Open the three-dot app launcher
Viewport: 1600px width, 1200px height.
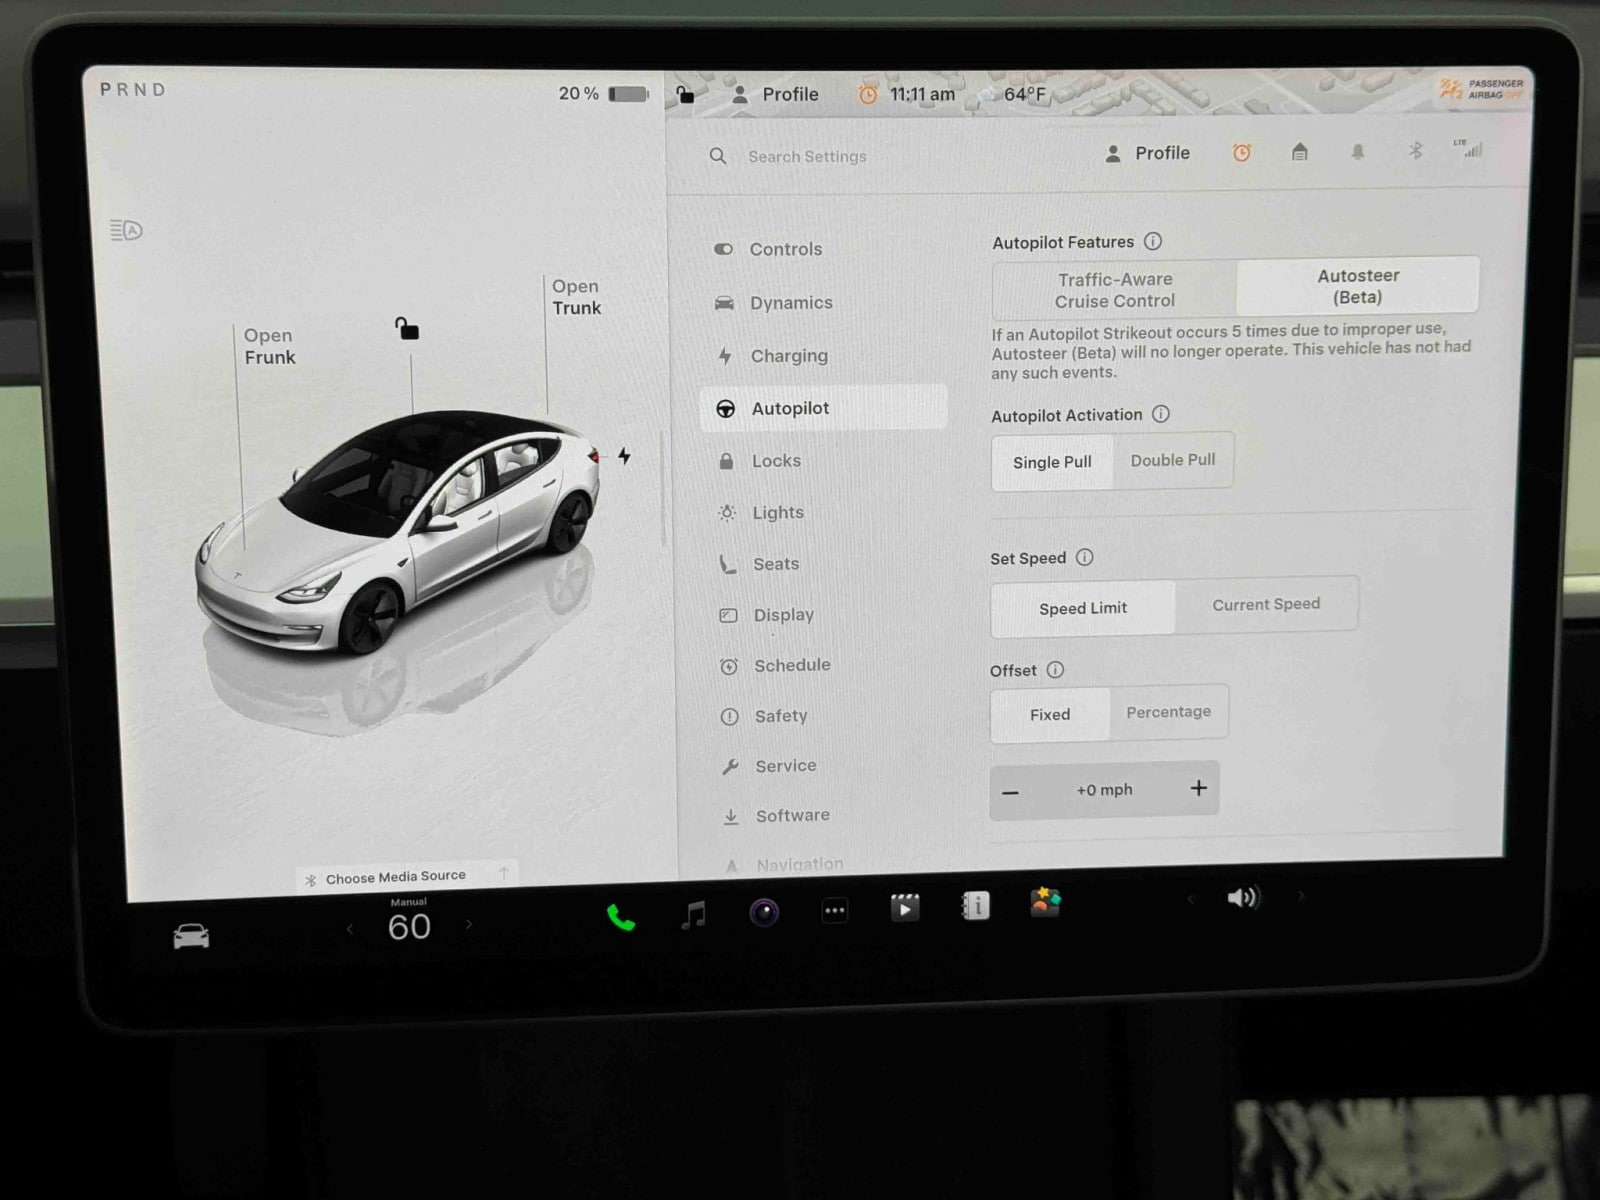(x=834, y=910)
